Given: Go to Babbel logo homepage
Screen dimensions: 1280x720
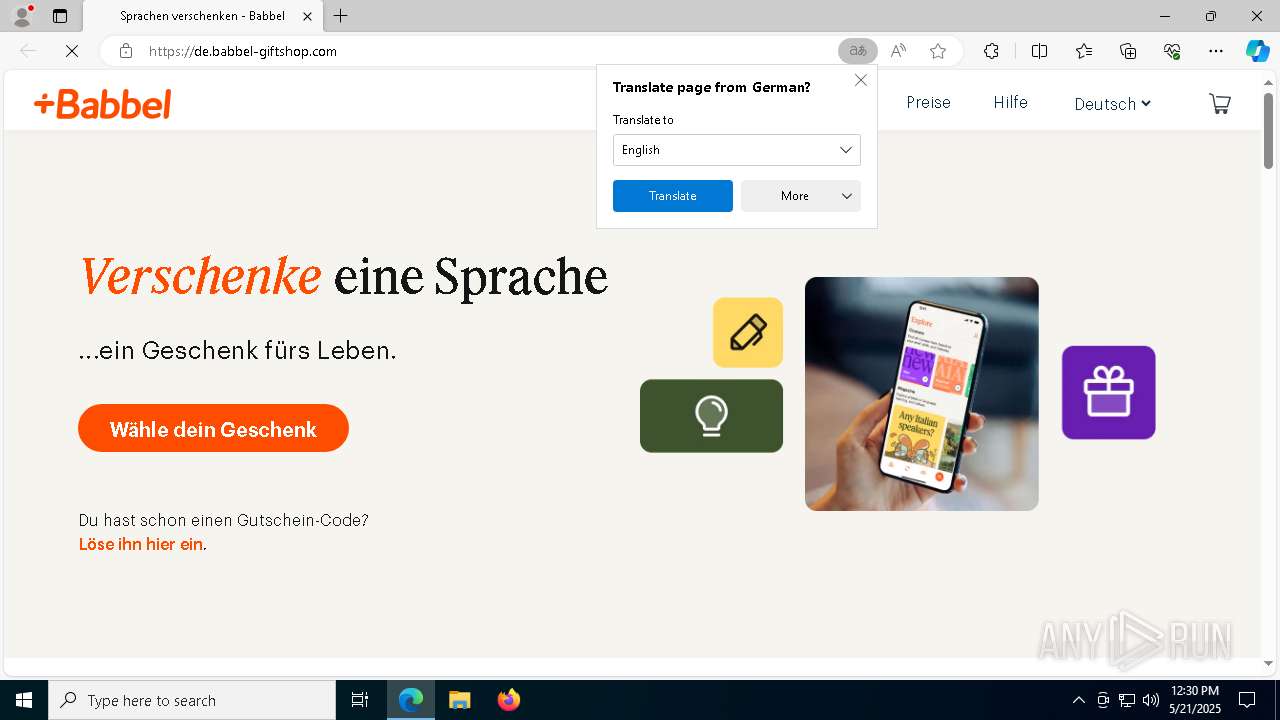Looking at the screenshot, I should [102, 103].
